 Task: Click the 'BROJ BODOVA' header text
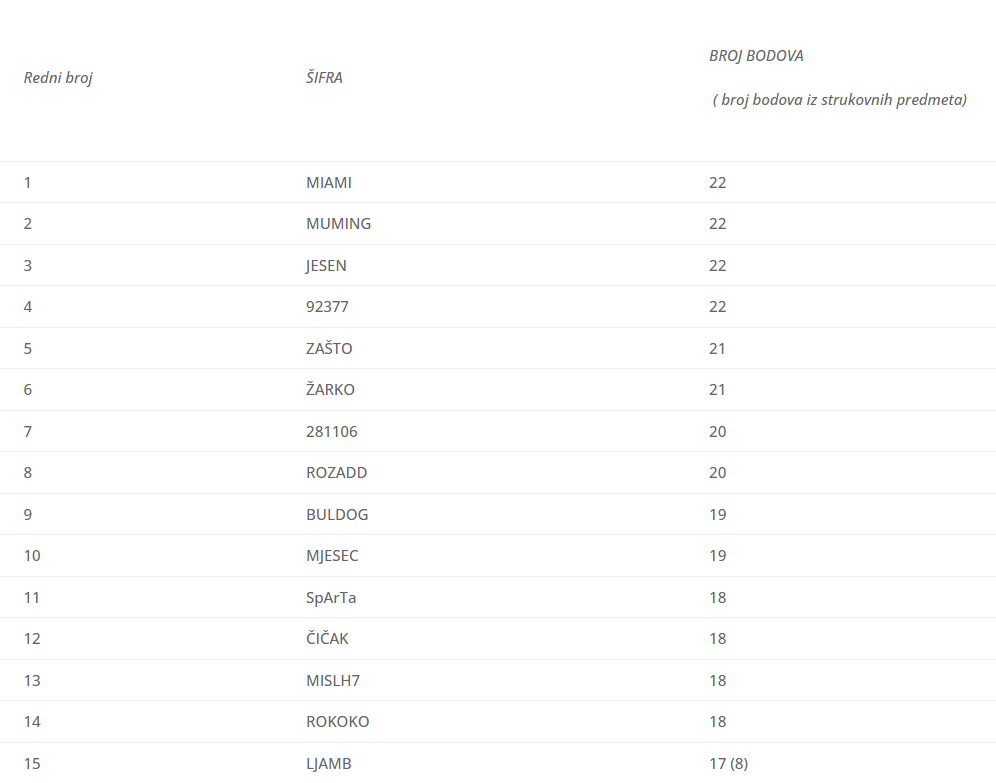coord(756,56)
